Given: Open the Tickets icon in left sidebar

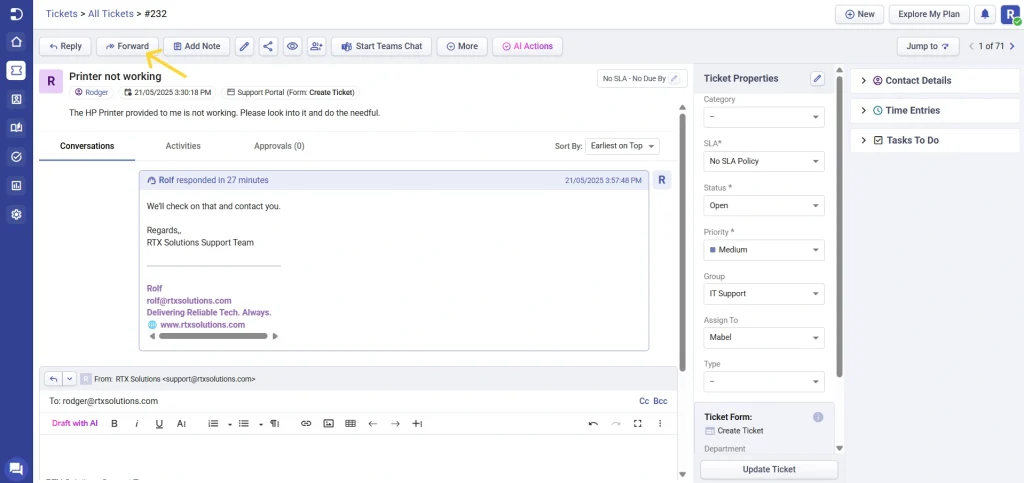Looking at the screenshot, I should pos(16,70).
